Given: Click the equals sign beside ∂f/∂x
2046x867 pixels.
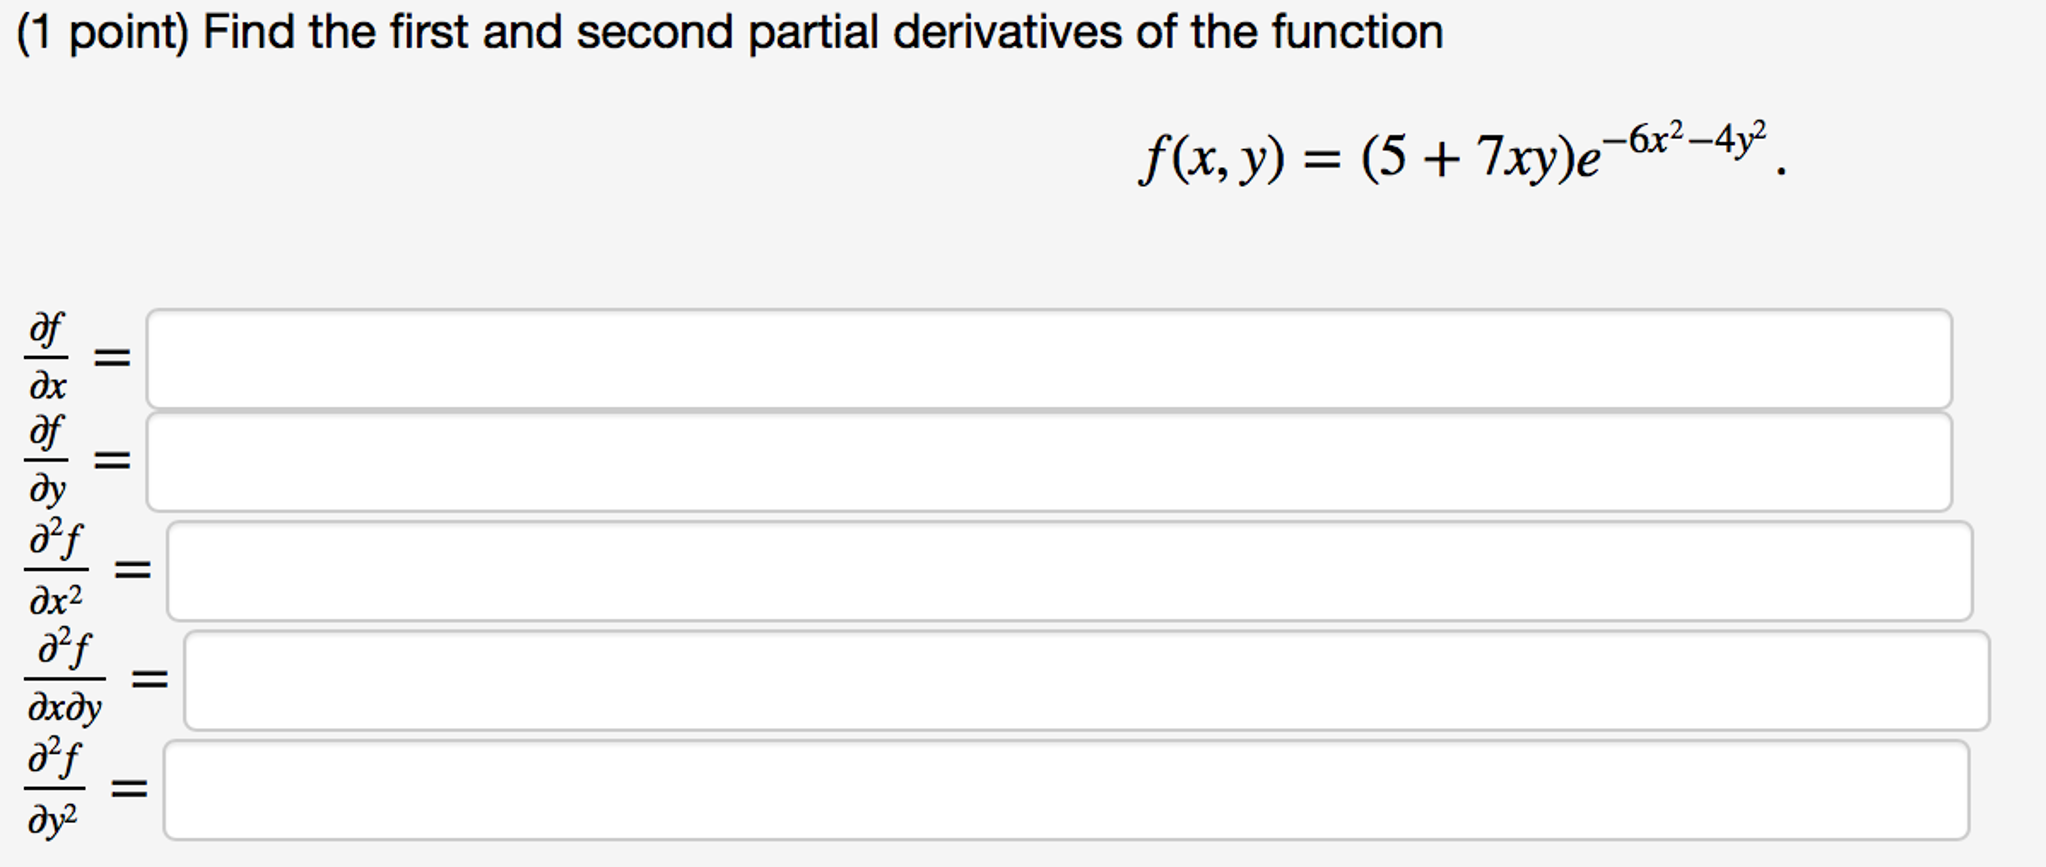Looking at the screenshot, I should (x=112, y=357).
